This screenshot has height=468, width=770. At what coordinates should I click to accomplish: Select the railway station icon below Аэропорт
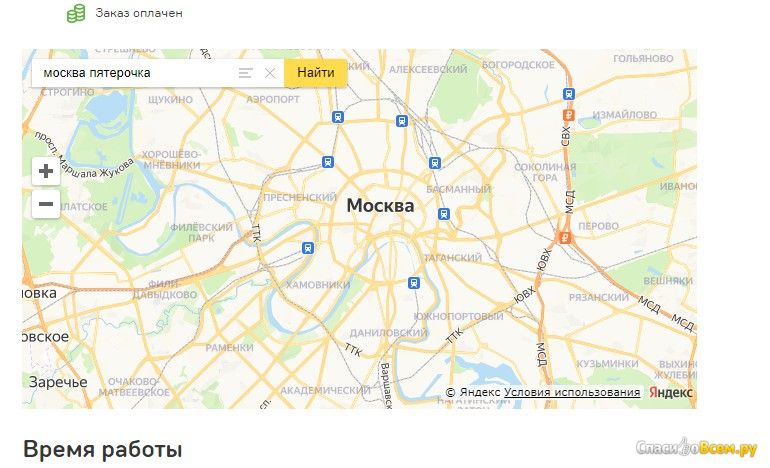[337, 117]
